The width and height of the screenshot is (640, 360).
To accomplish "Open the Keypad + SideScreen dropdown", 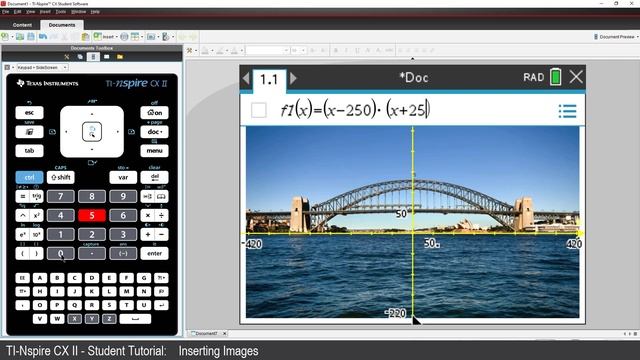I will (x=42, y=67).
